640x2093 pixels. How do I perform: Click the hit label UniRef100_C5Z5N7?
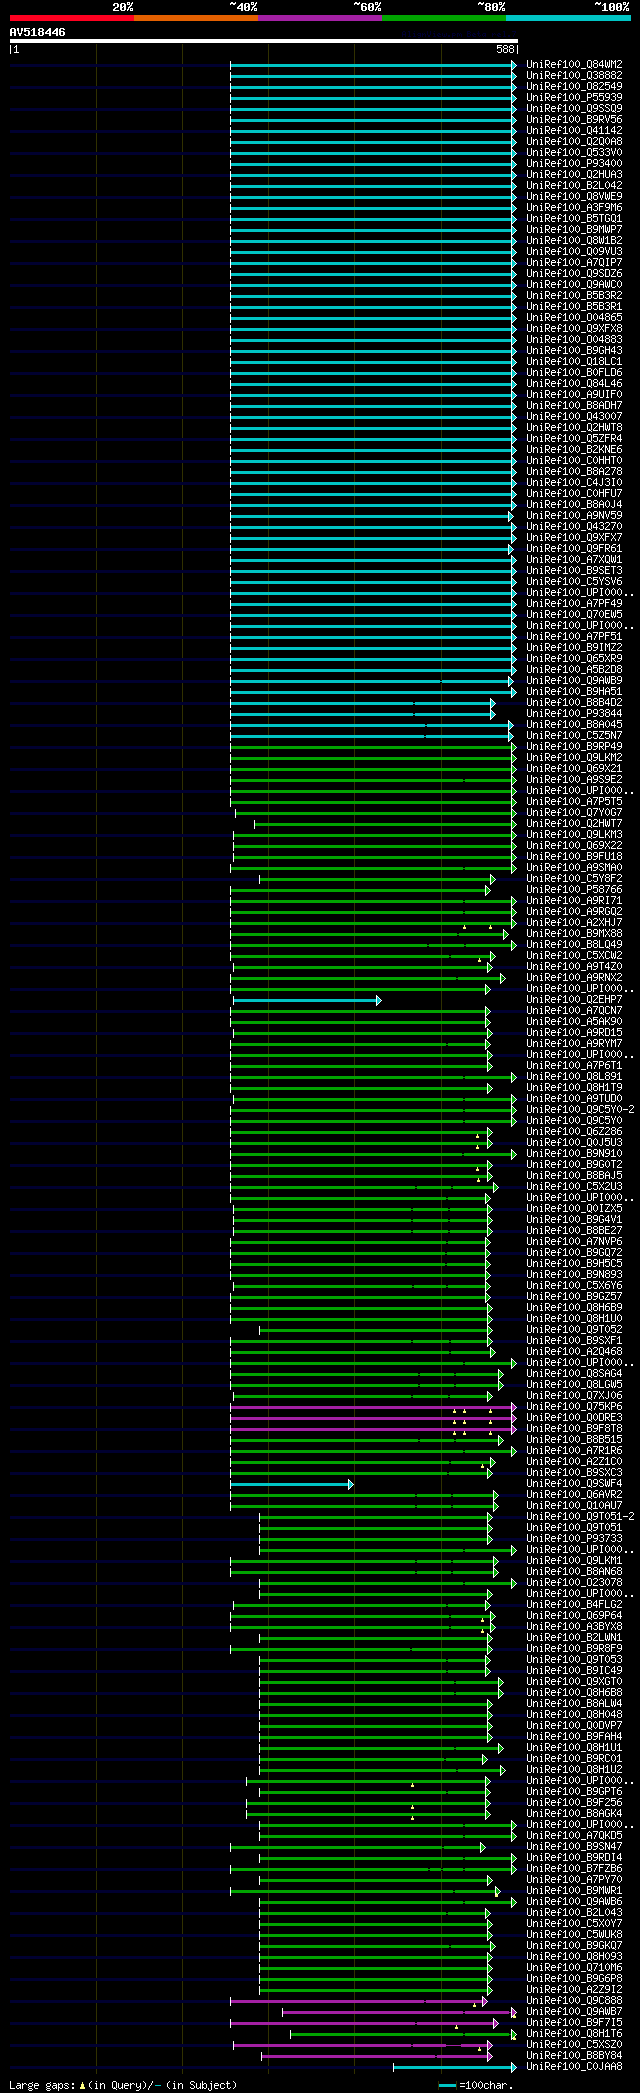point(574,736)
